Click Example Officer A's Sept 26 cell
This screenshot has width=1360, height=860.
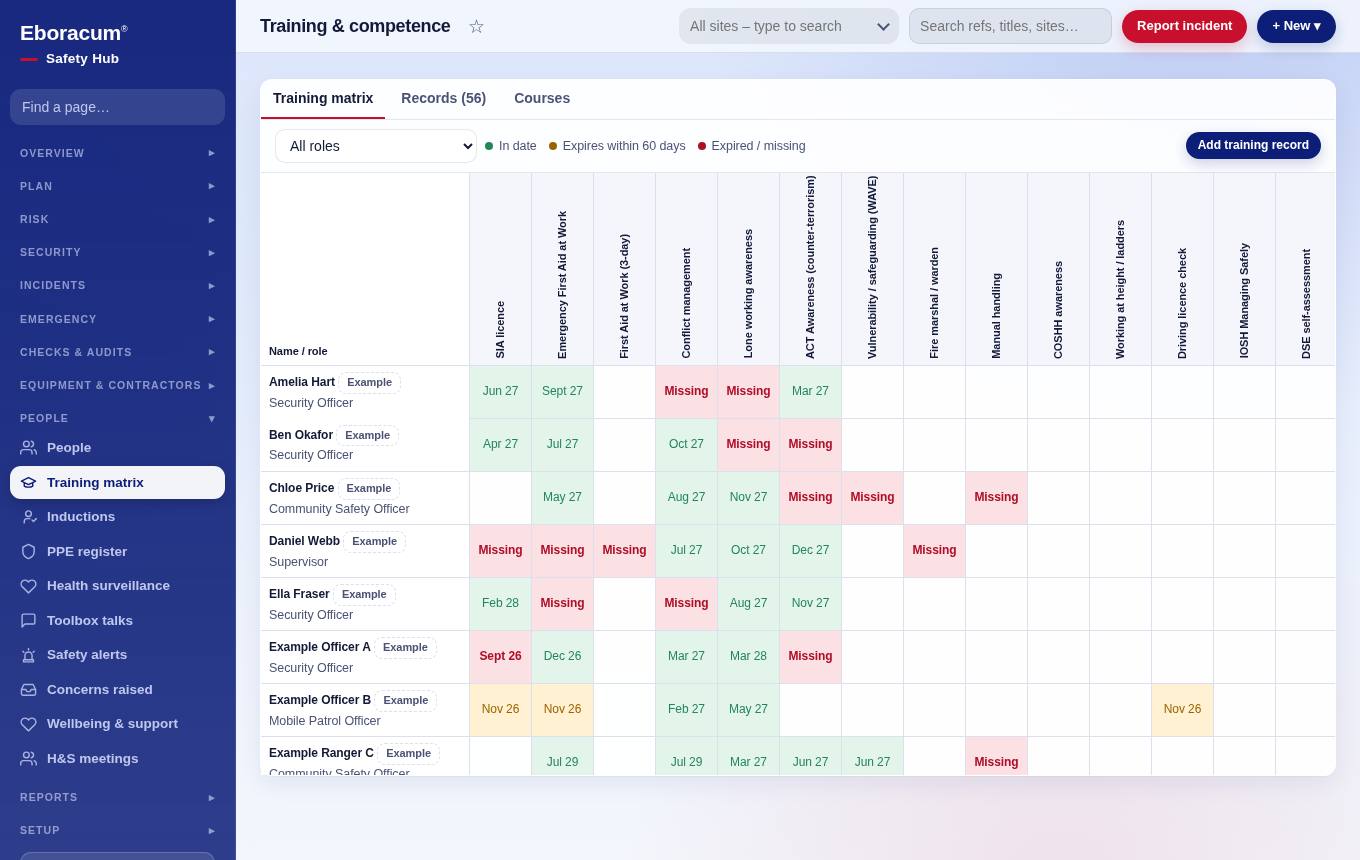pos(500,656)
